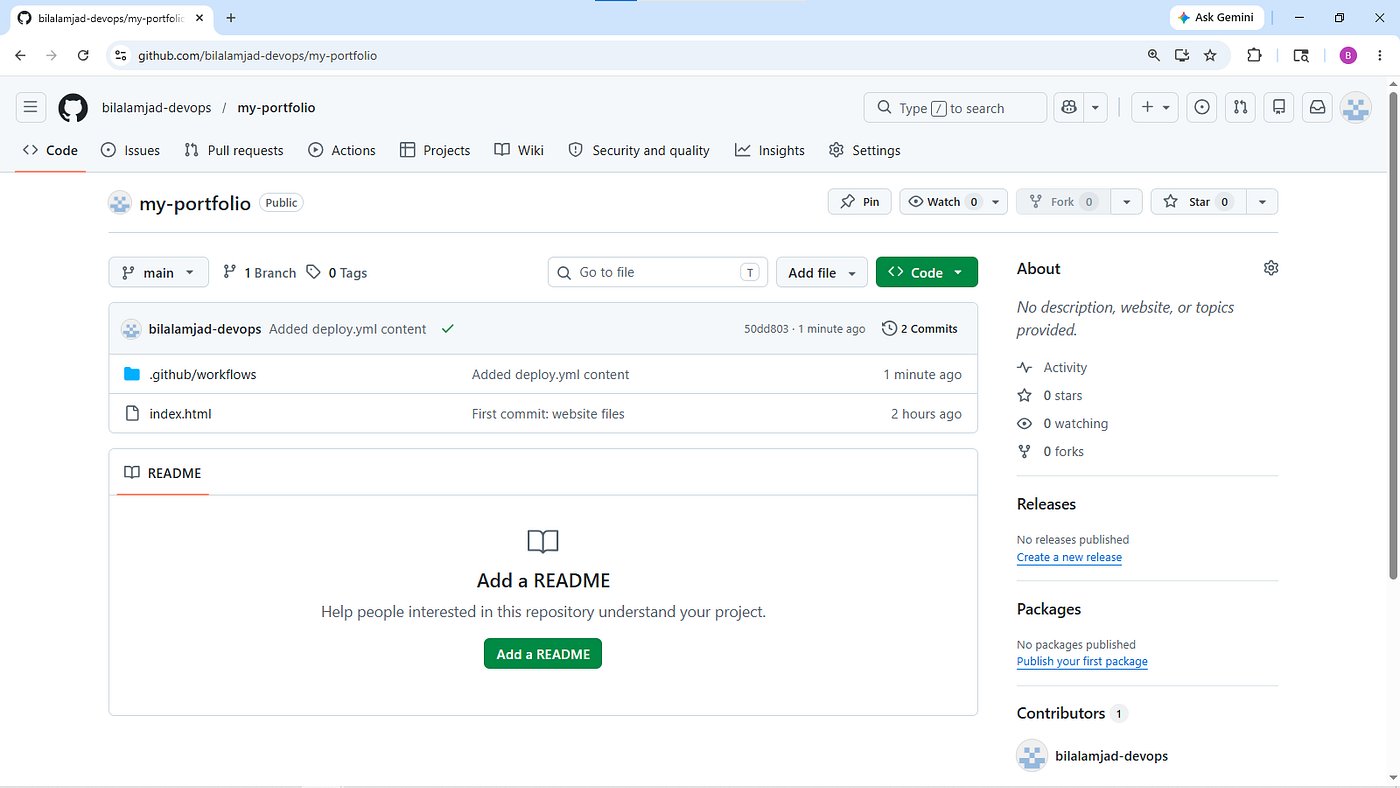Click the green Add a README button

click(543, 654)
